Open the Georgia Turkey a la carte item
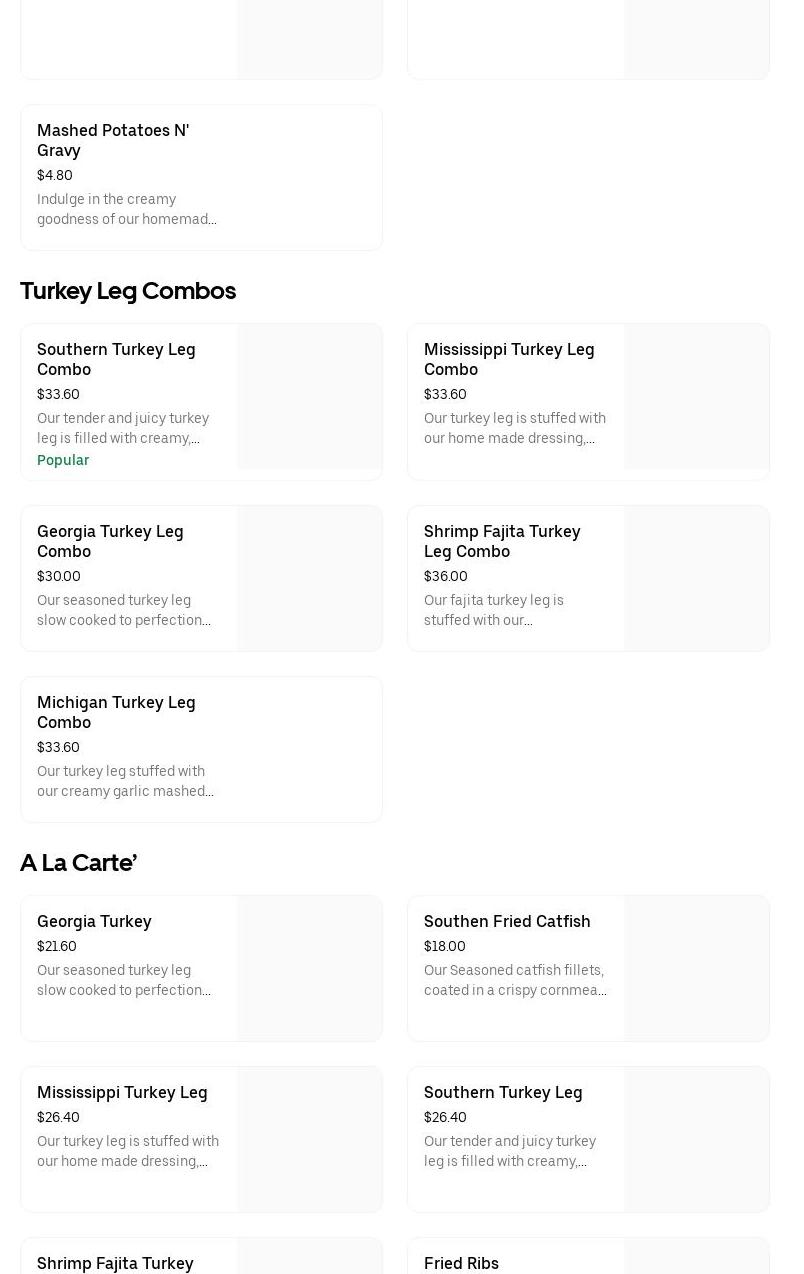 tap(94, 921)
